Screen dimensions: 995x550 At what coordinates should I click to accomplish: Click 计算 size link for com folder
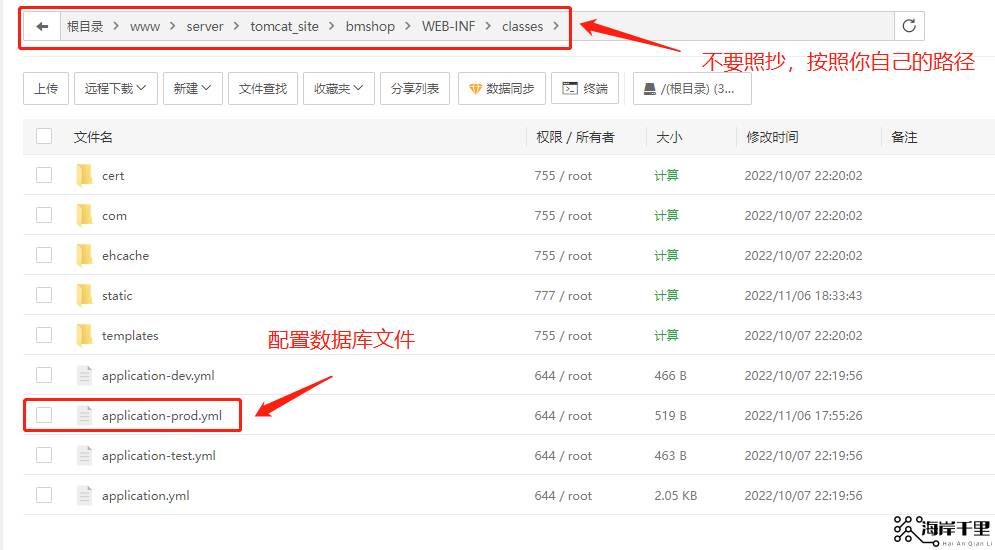click(666, 216)
